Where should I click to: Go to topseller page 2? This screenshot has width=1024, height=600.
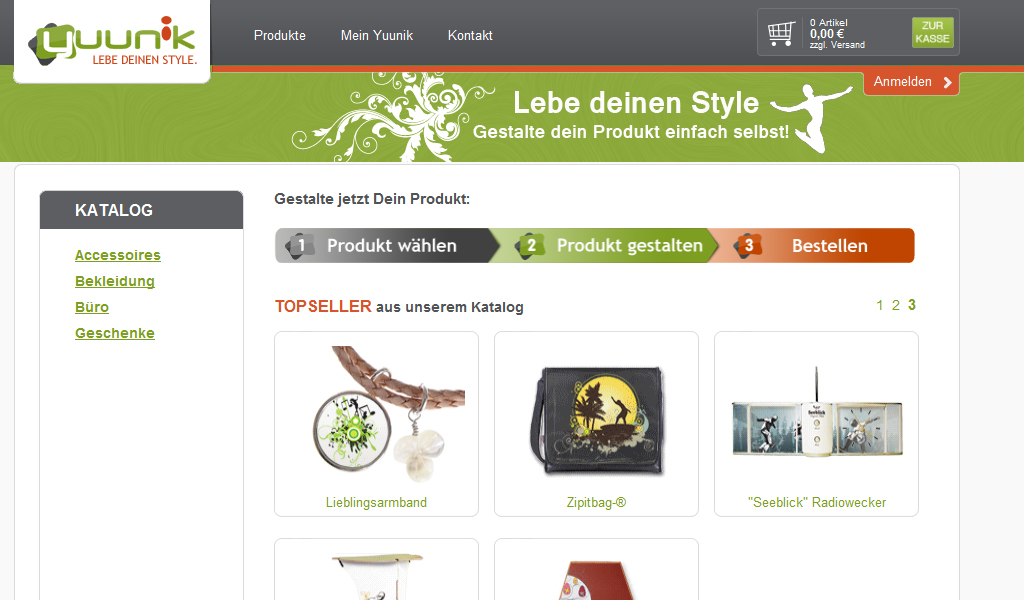point(896,306)
